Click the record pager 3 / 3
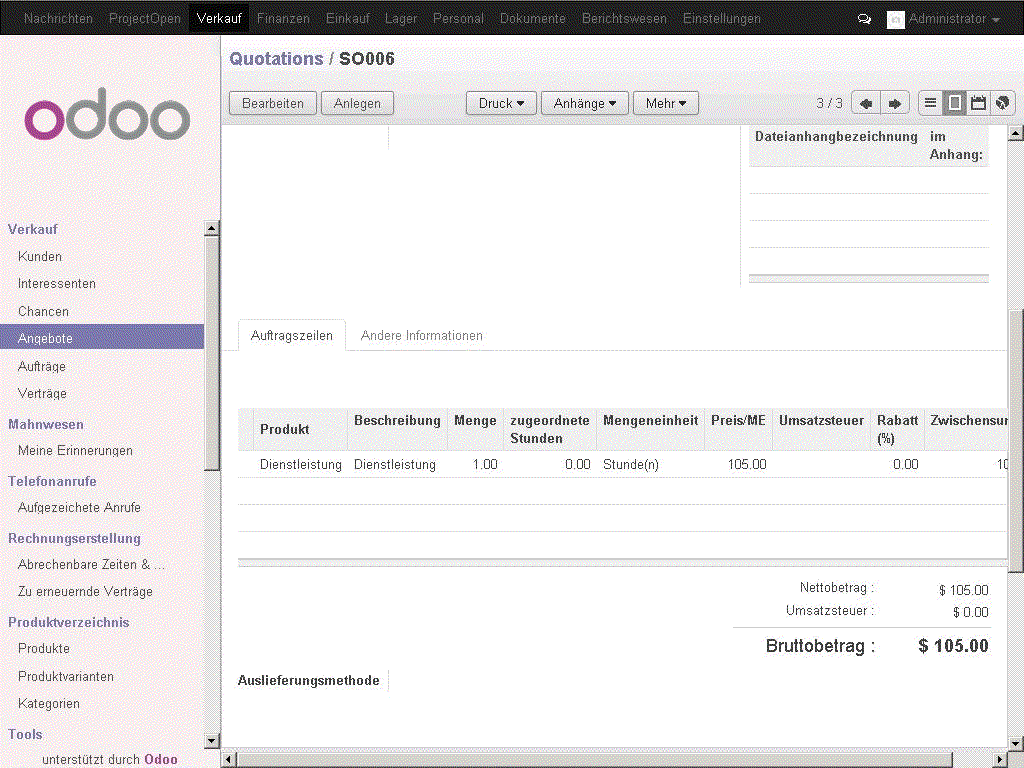This screenshot has height=768, width=1024. point(829,103)
